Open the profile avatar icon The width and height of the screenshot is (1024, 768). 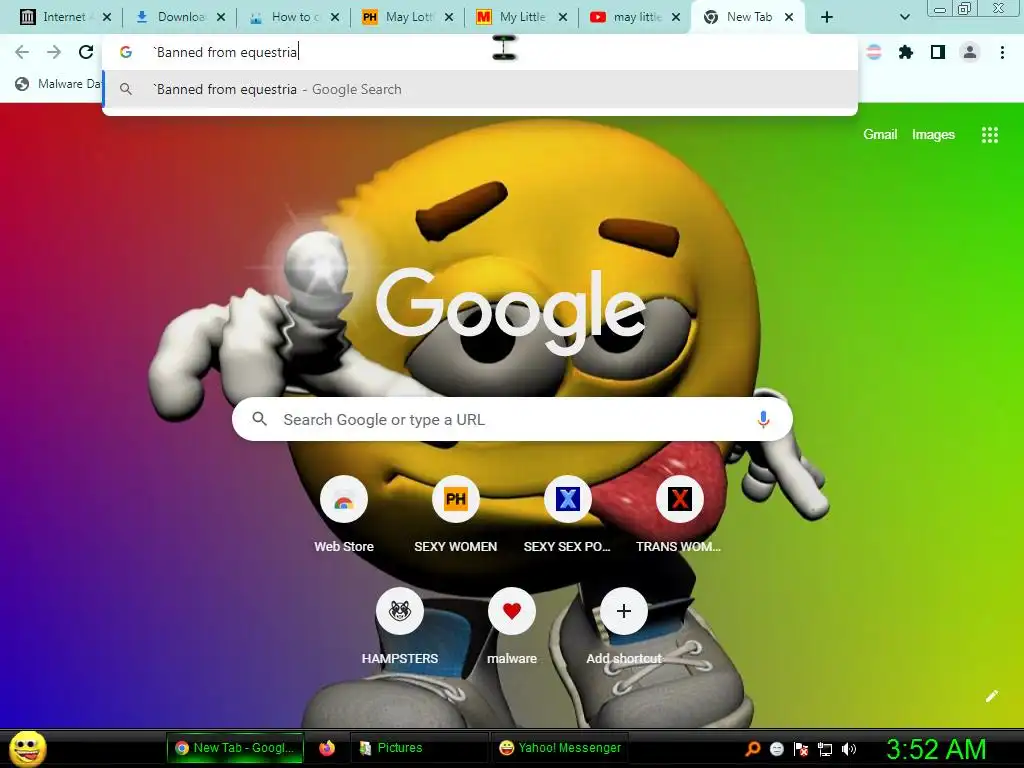tap(970, 52)
